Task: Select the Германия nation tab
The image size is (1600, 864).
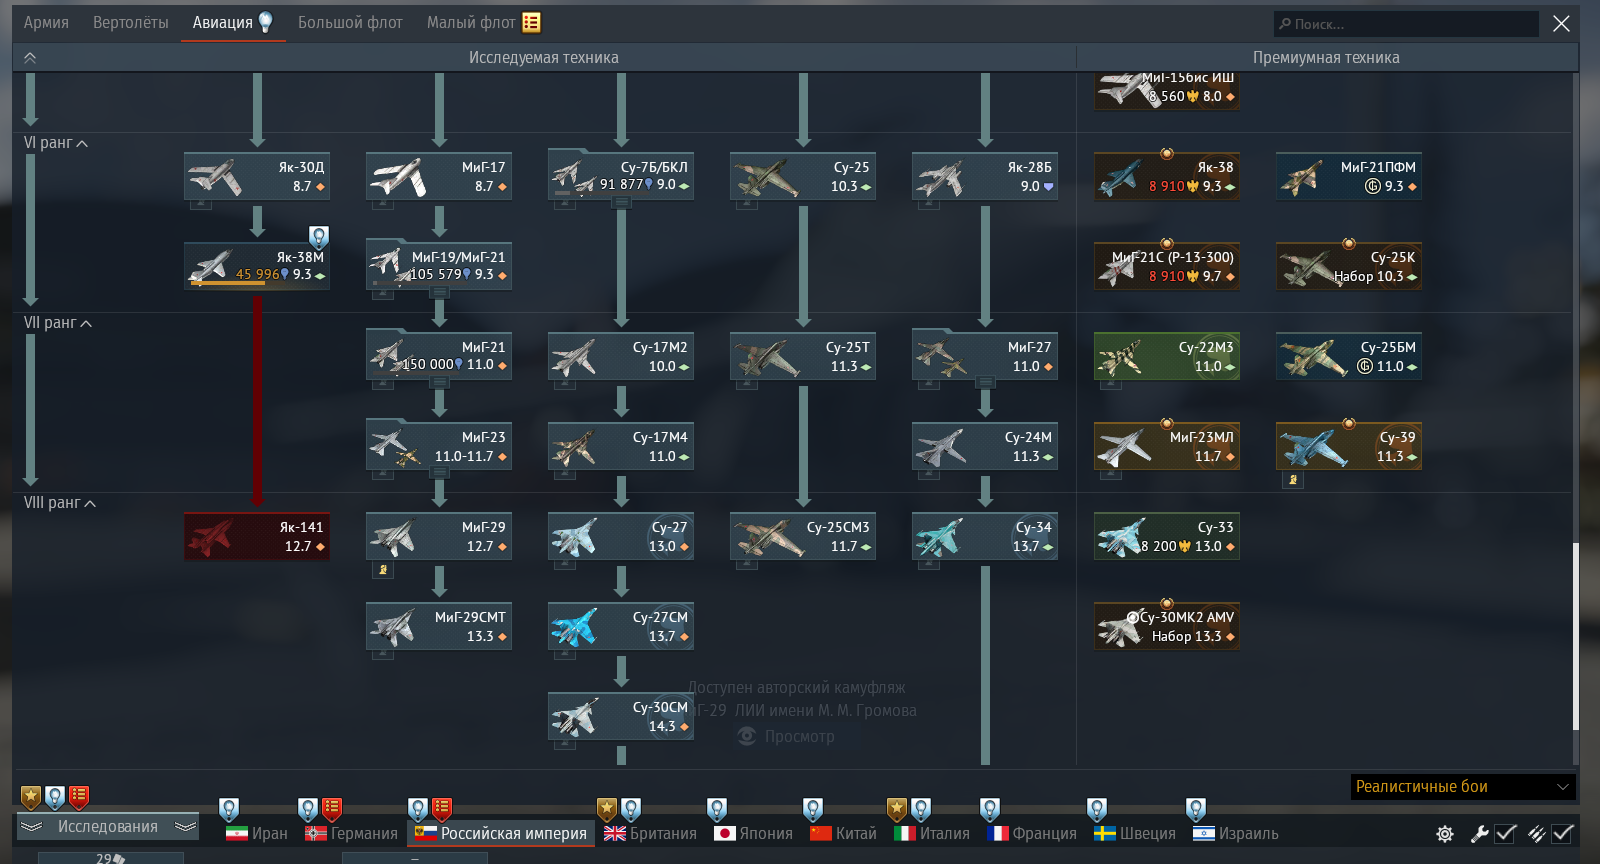Action: [x=352, y=833]
